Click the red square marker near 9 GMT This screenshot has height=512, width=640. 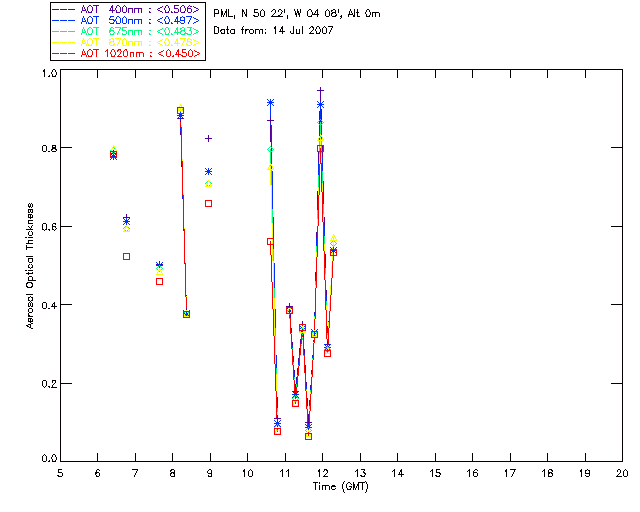pos(209,204)
